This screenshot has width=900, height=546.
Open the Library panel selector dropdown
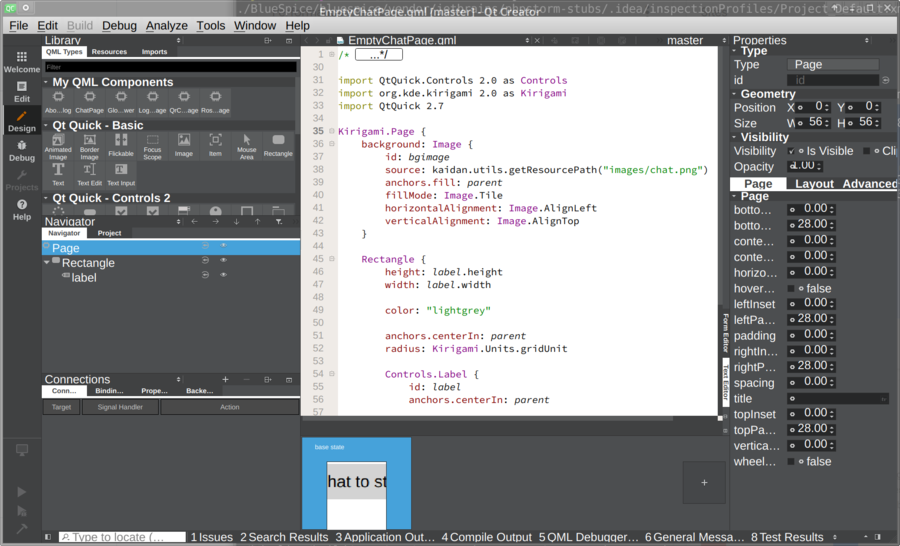coord(179,41)
